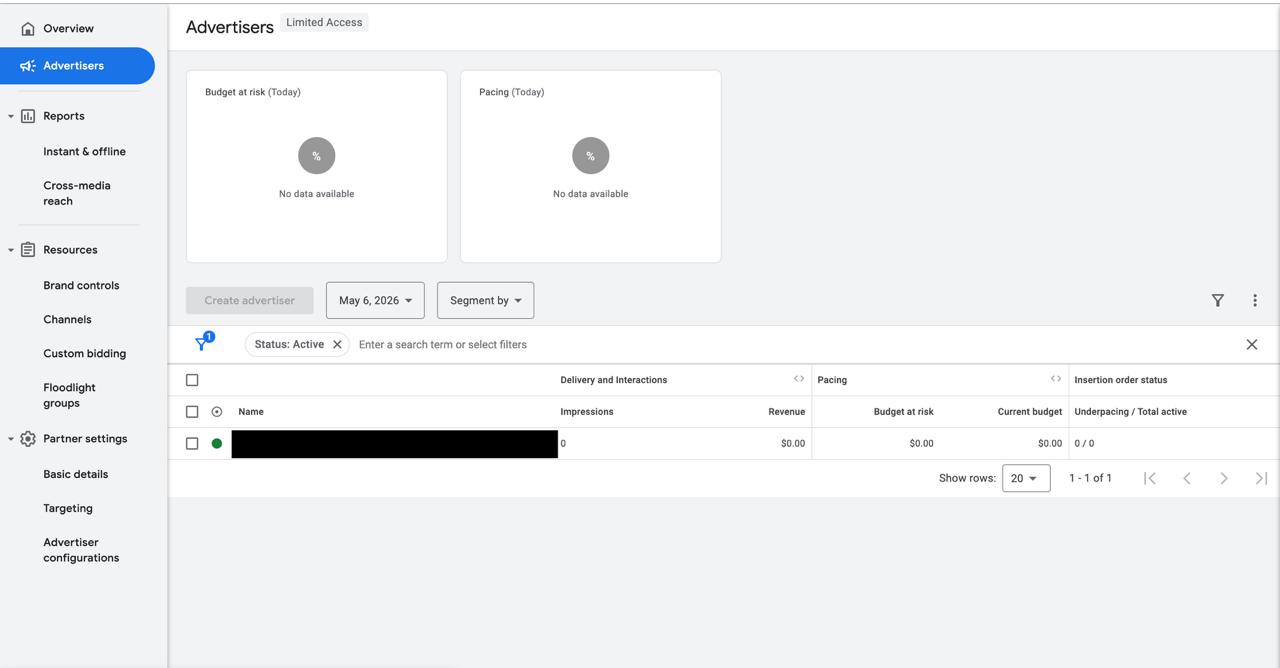Click the Name column header
The image size is (1280, 668).
pos(251,412)
